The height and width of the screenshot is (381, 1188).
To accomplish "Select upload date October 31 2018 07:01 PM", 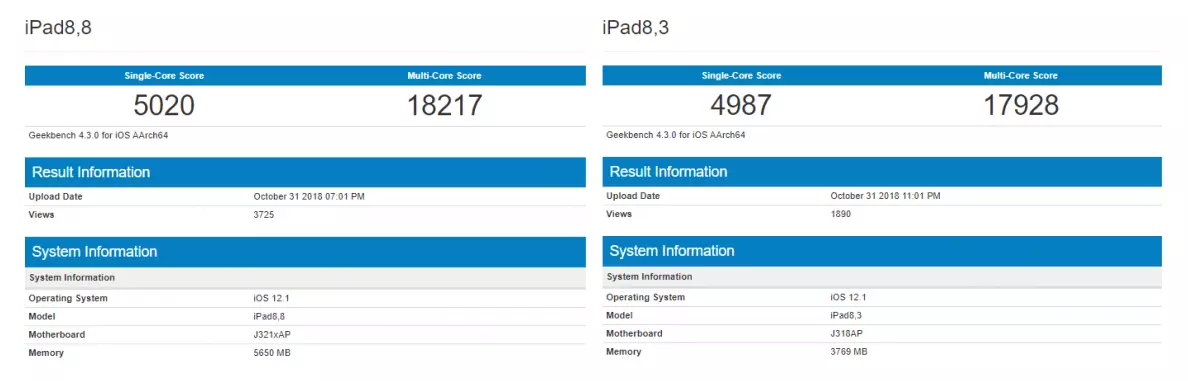I will (x=309, y=197).
